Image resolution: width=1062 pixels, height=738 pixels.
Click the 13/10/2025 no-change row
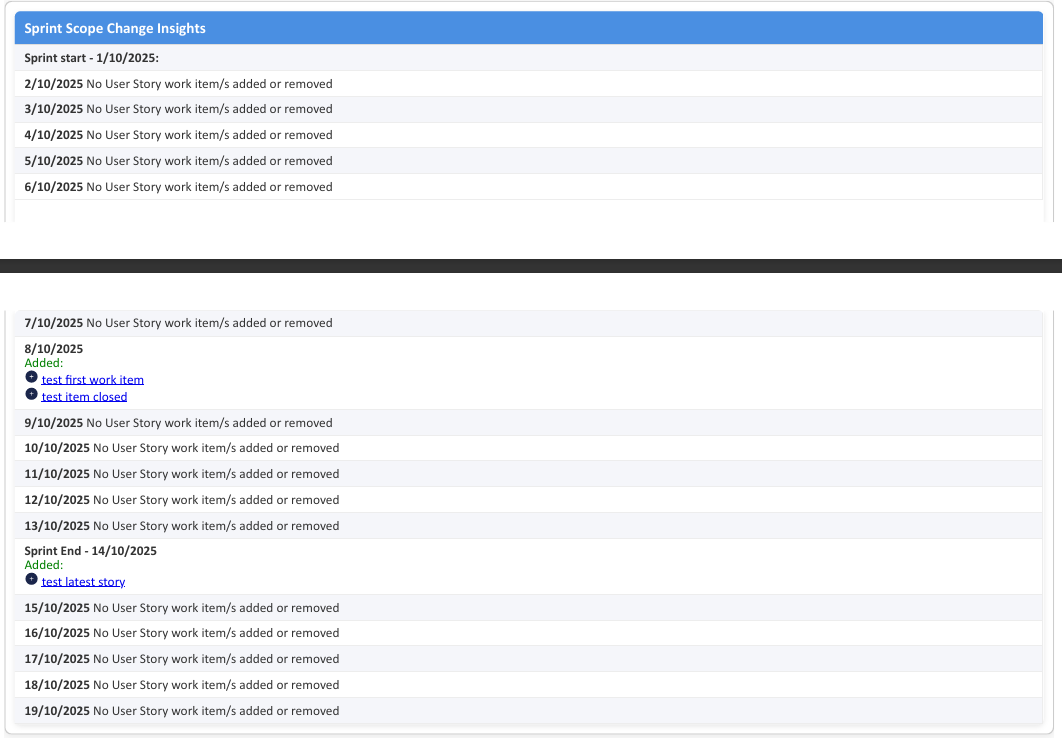point(182,526)
